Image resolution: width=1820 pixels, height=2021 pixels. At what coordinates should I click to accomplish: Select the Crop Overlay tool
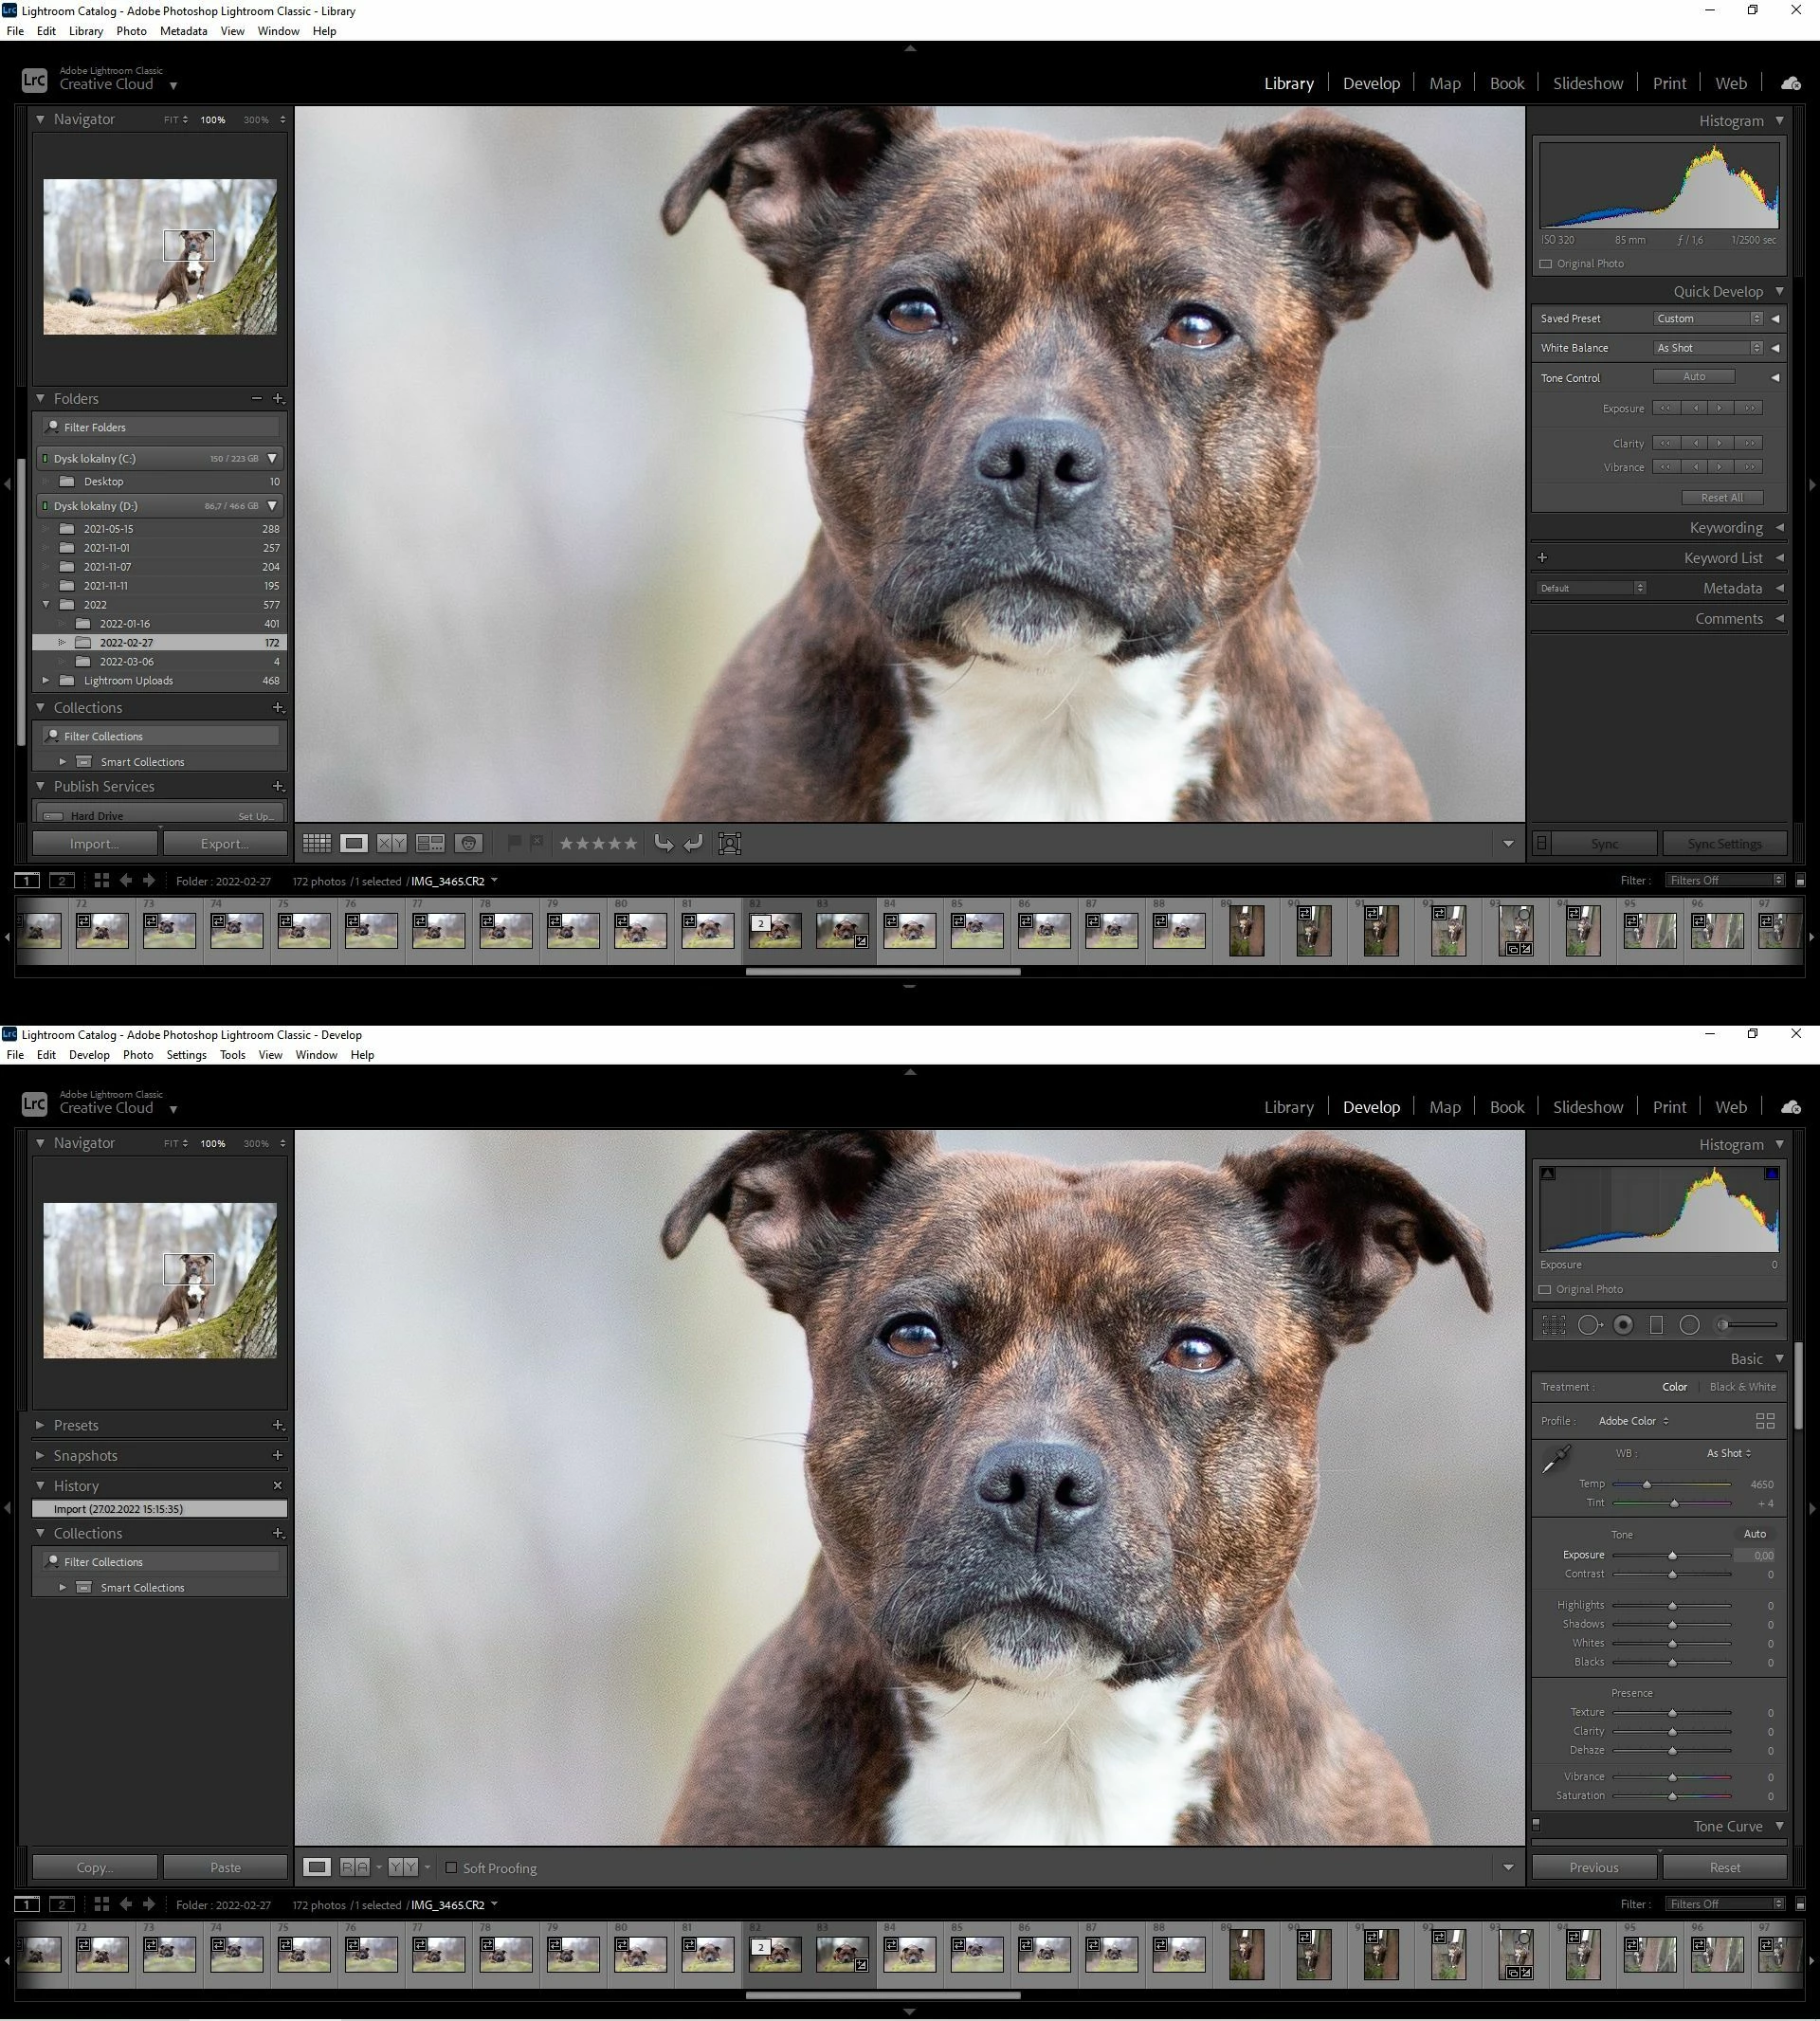pyautogui.click(x=1553, y=1325)
